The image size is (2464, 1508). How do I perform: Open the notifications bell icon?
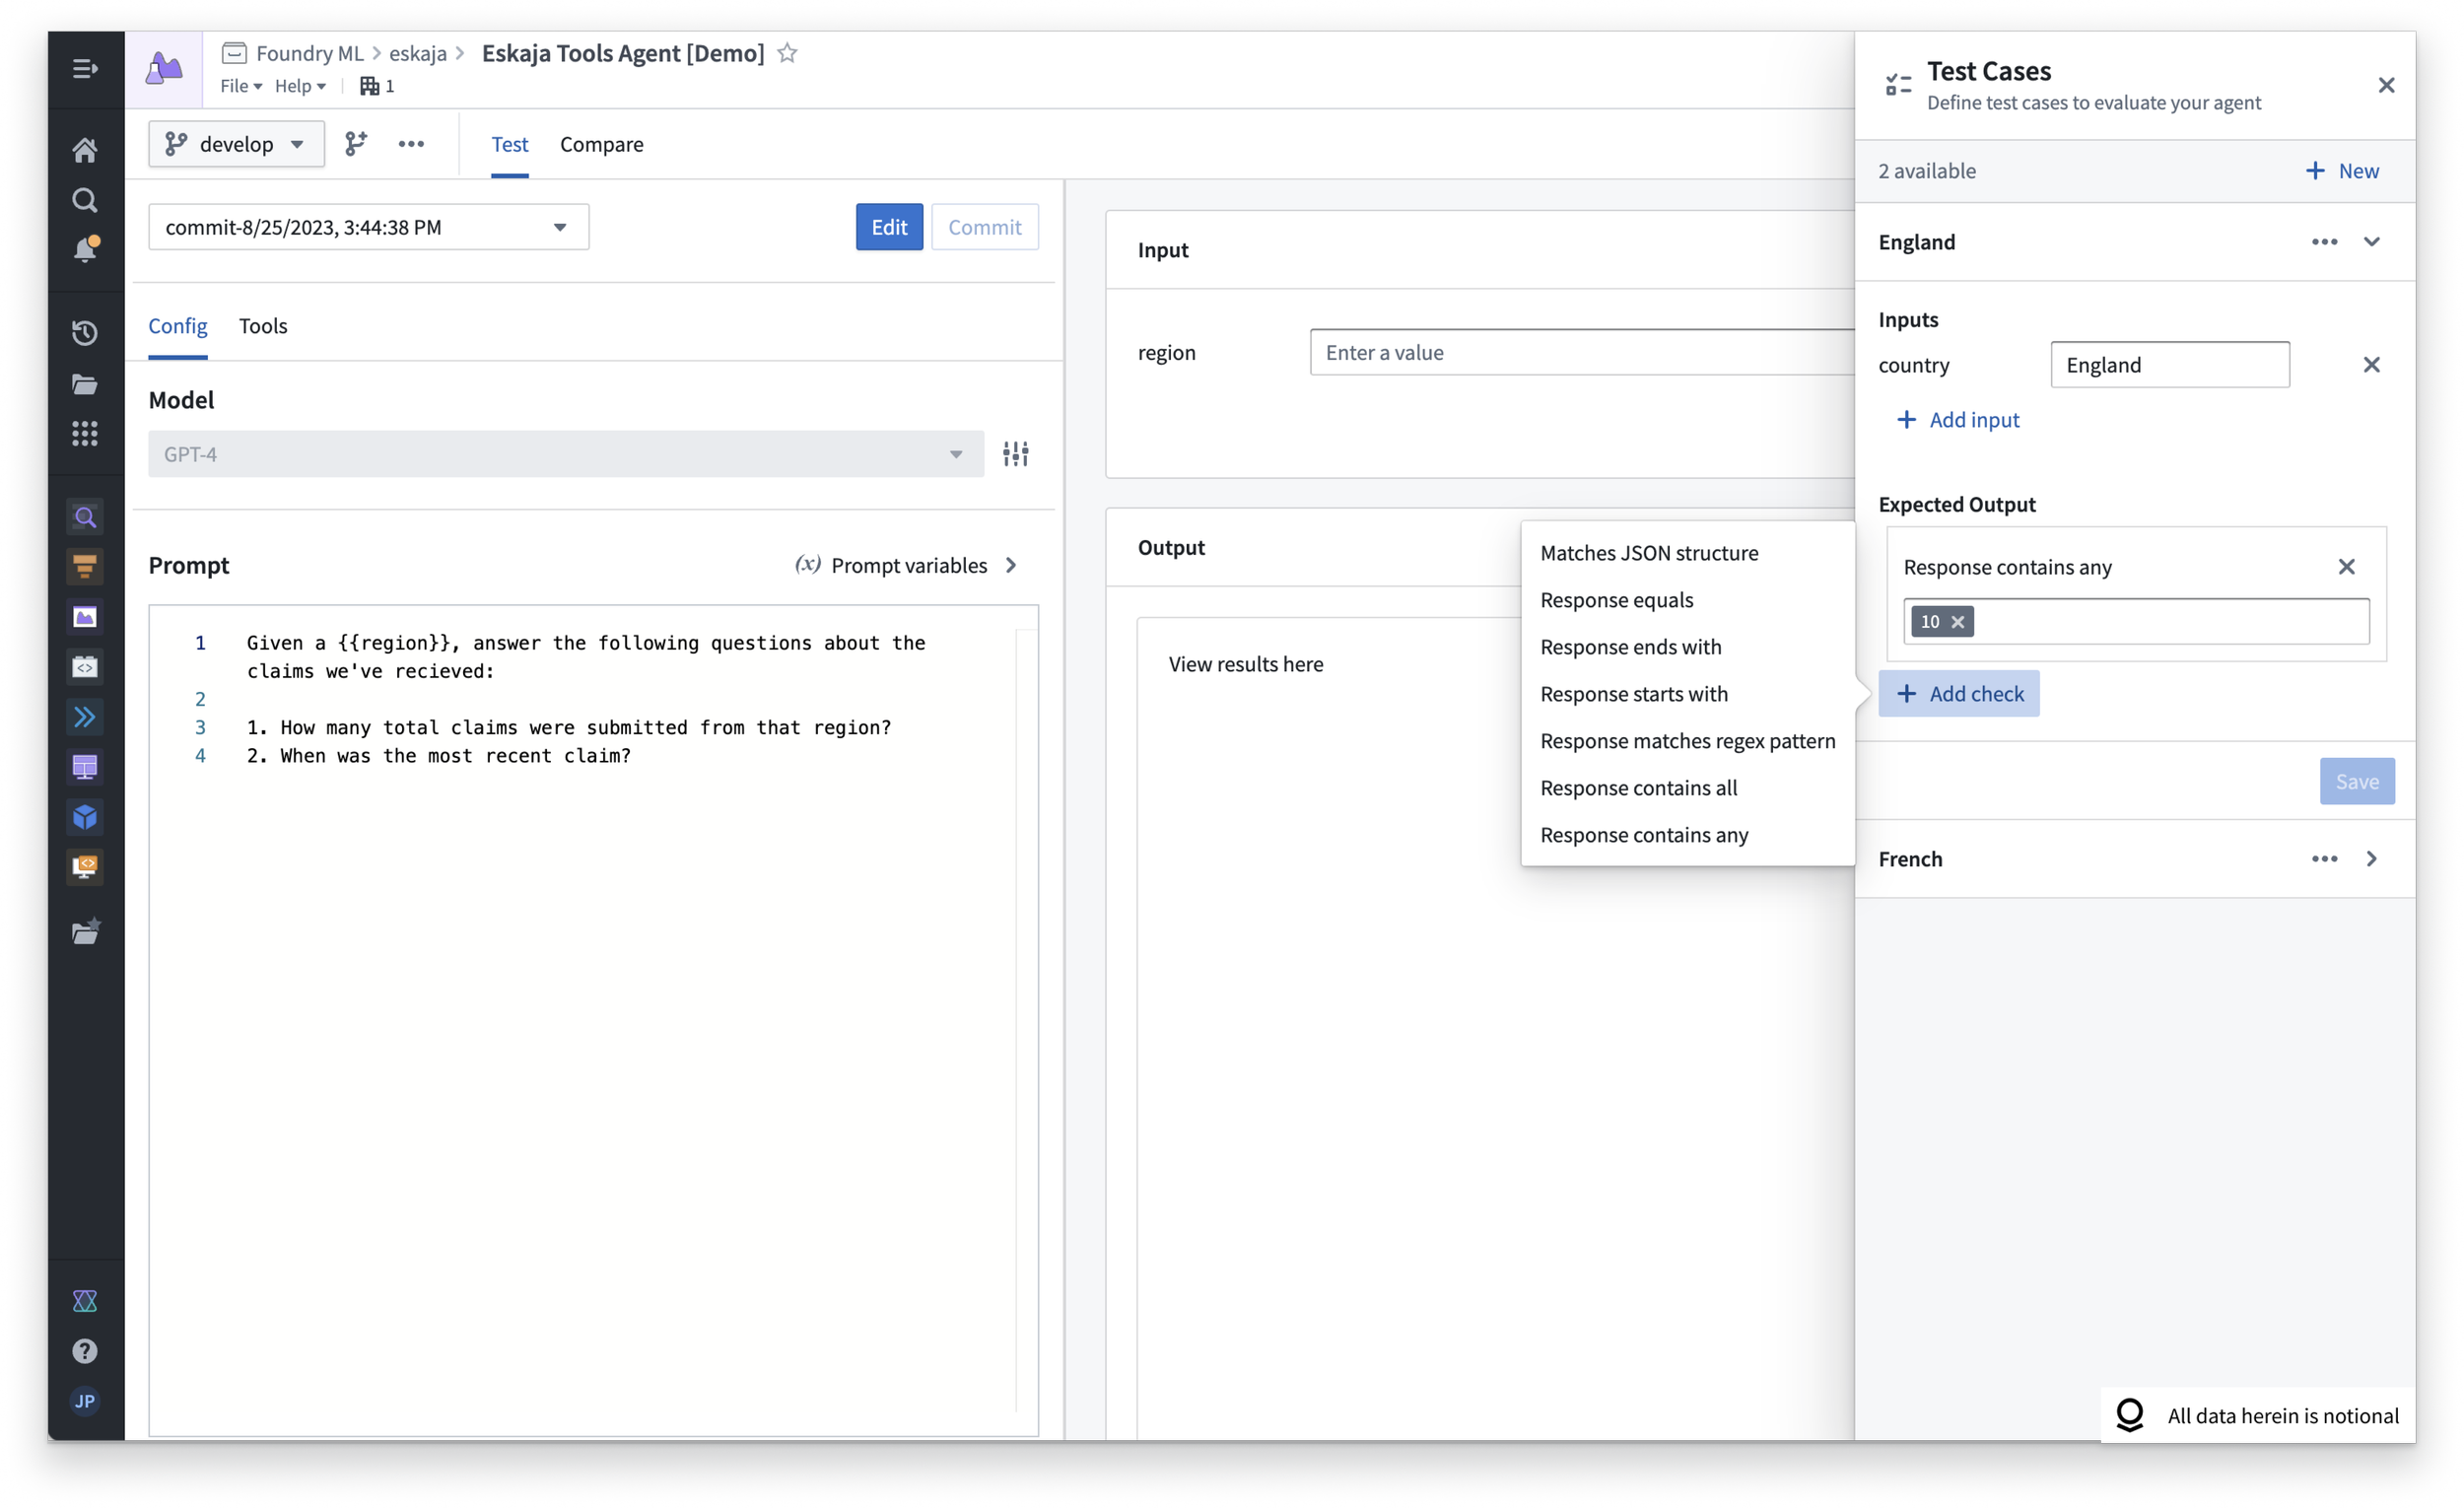coord(85,249)
